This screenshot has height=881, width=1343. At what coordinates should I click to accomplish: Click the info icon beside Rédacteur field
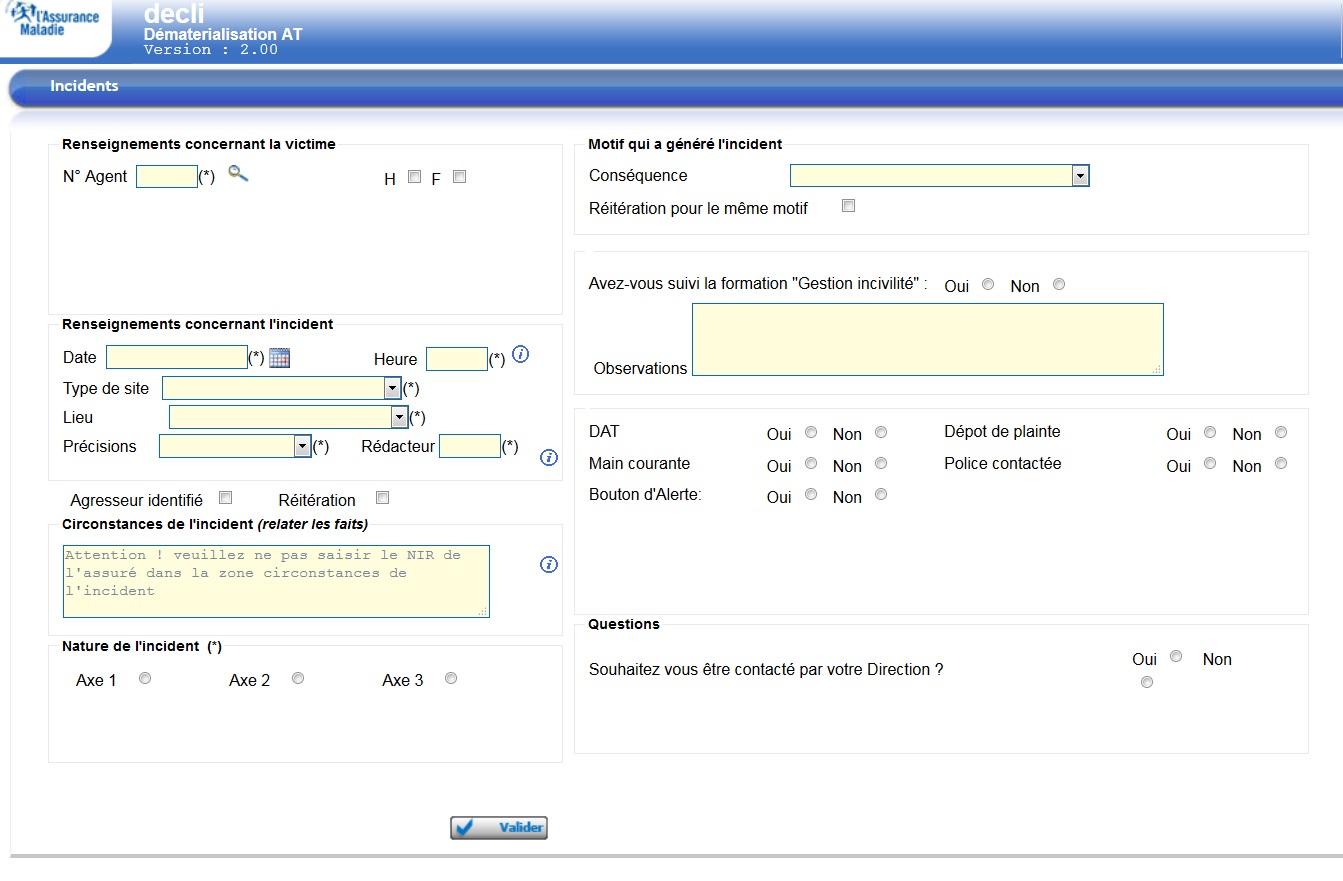click(x=548, y=458)
